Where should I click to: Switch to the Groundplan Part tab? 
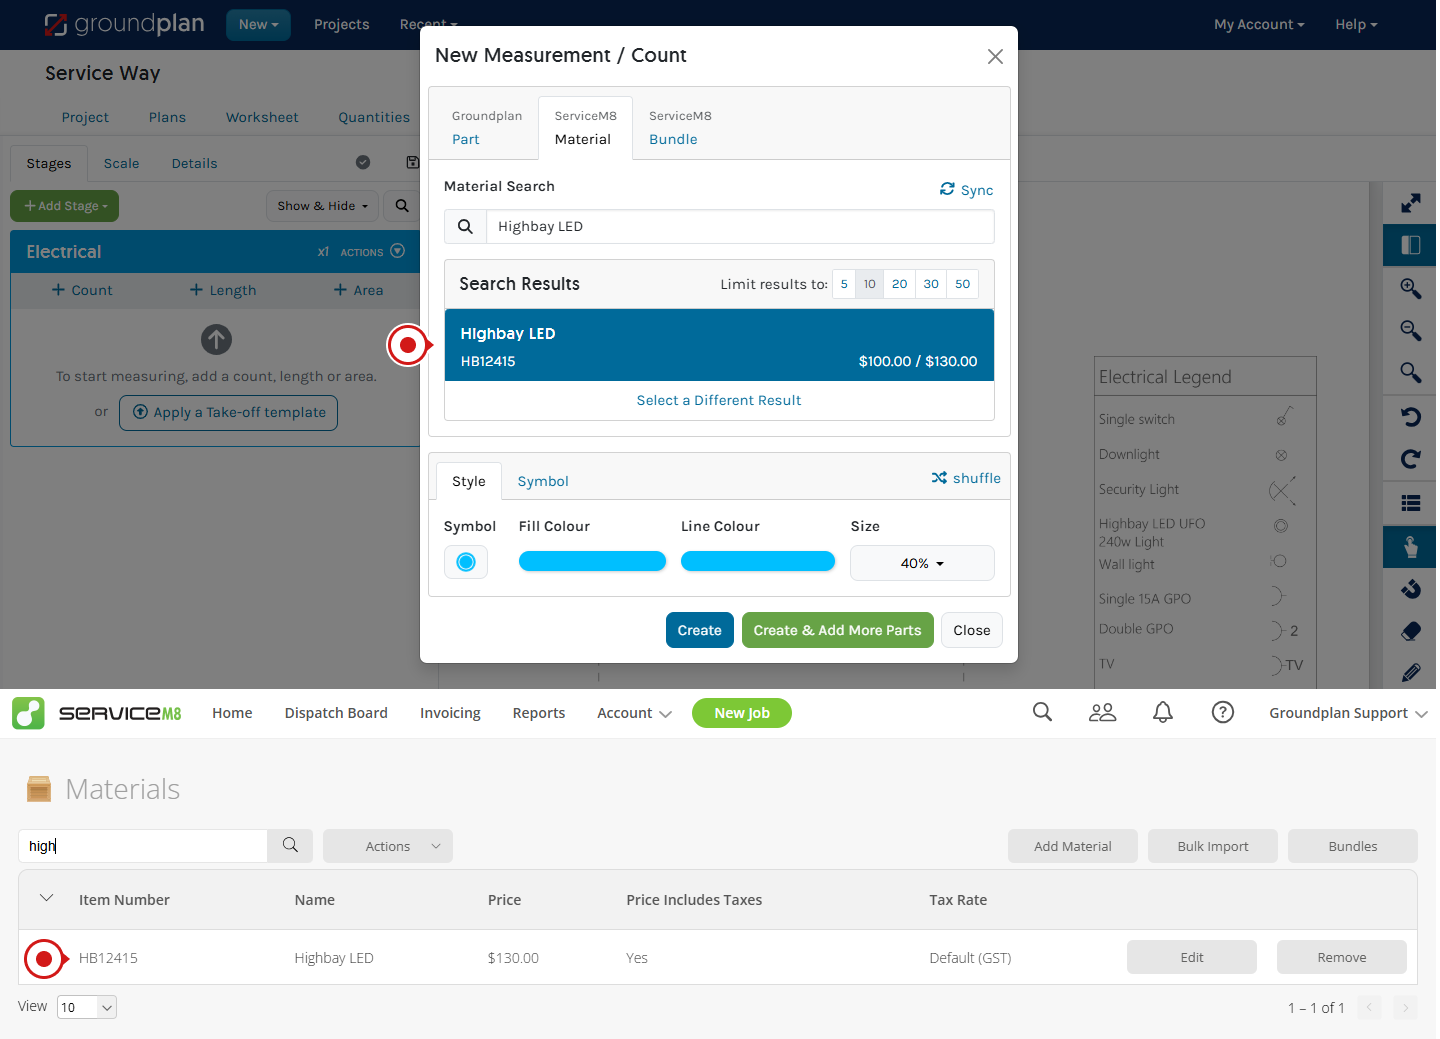tap(486, 128)
